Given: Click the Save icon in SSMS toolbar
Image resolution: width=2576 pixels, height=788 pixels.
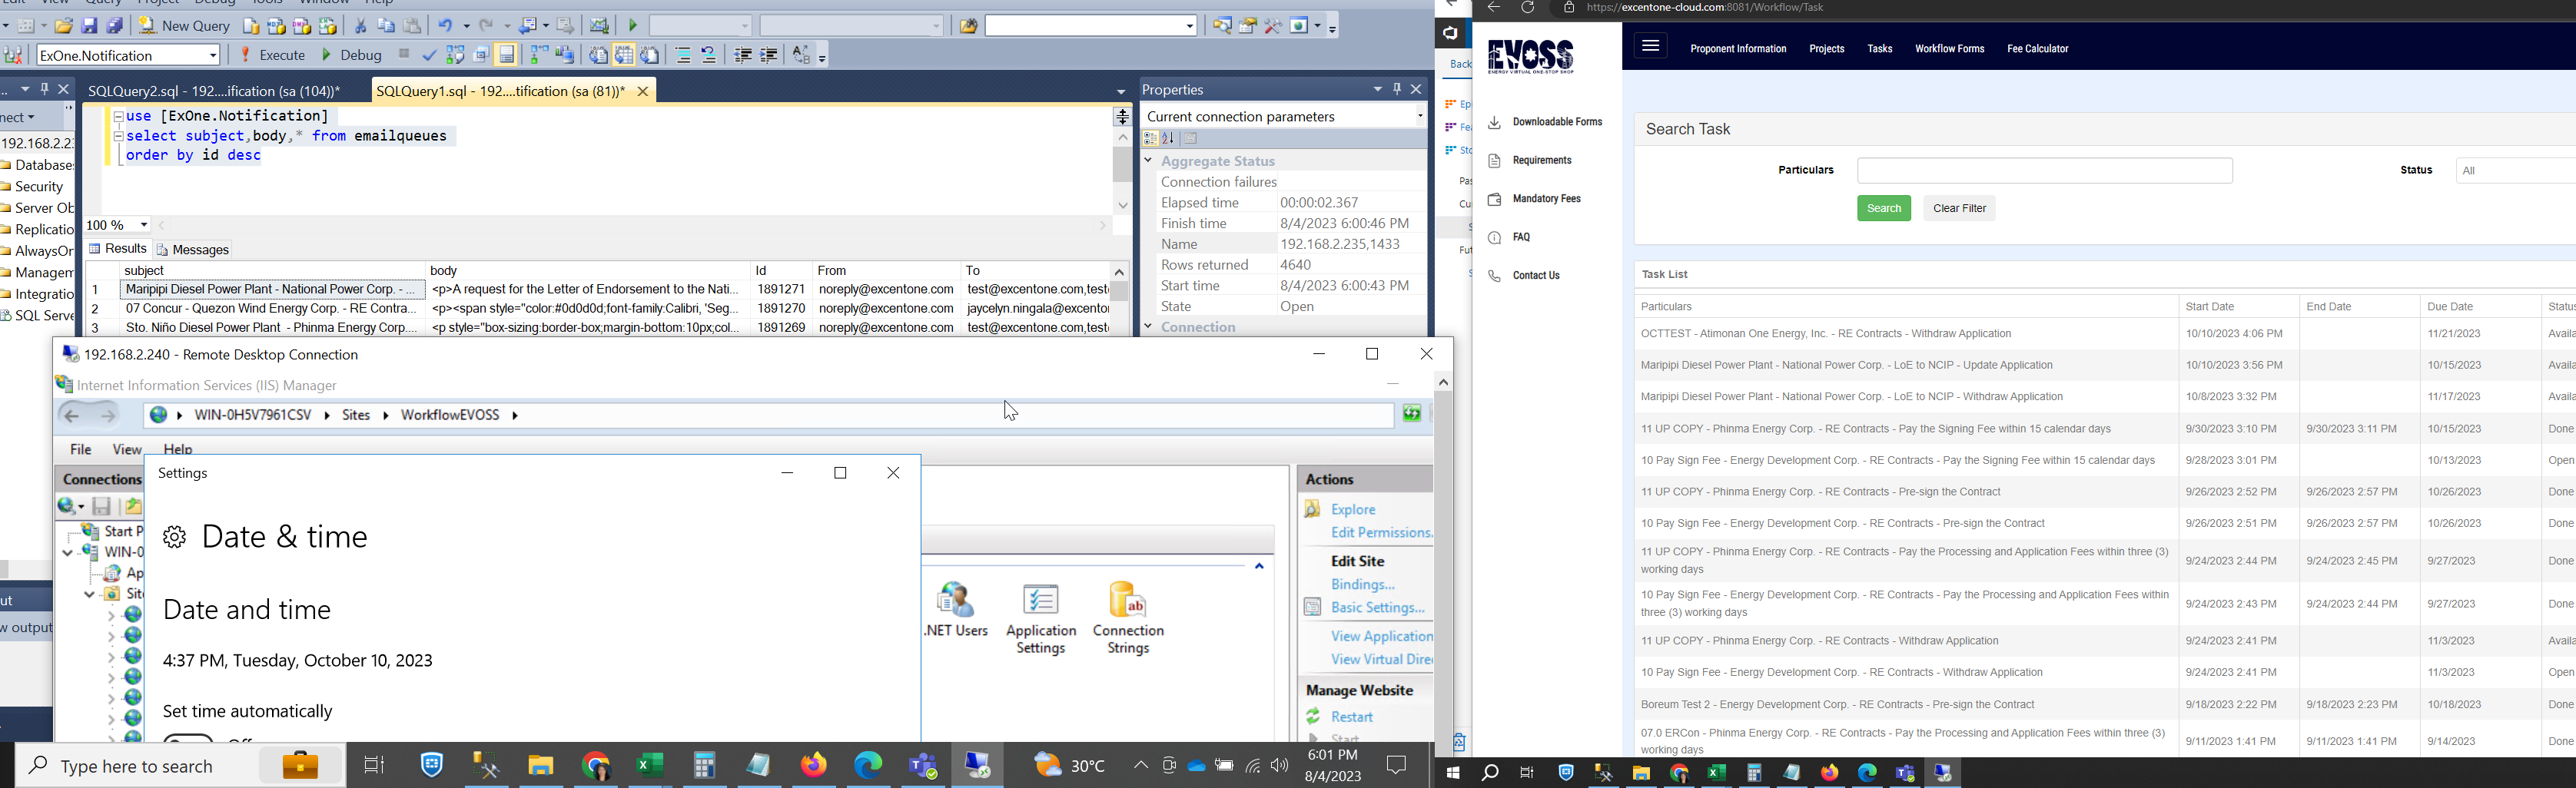Looking at the screenshot, I should (x=89, y=27).
